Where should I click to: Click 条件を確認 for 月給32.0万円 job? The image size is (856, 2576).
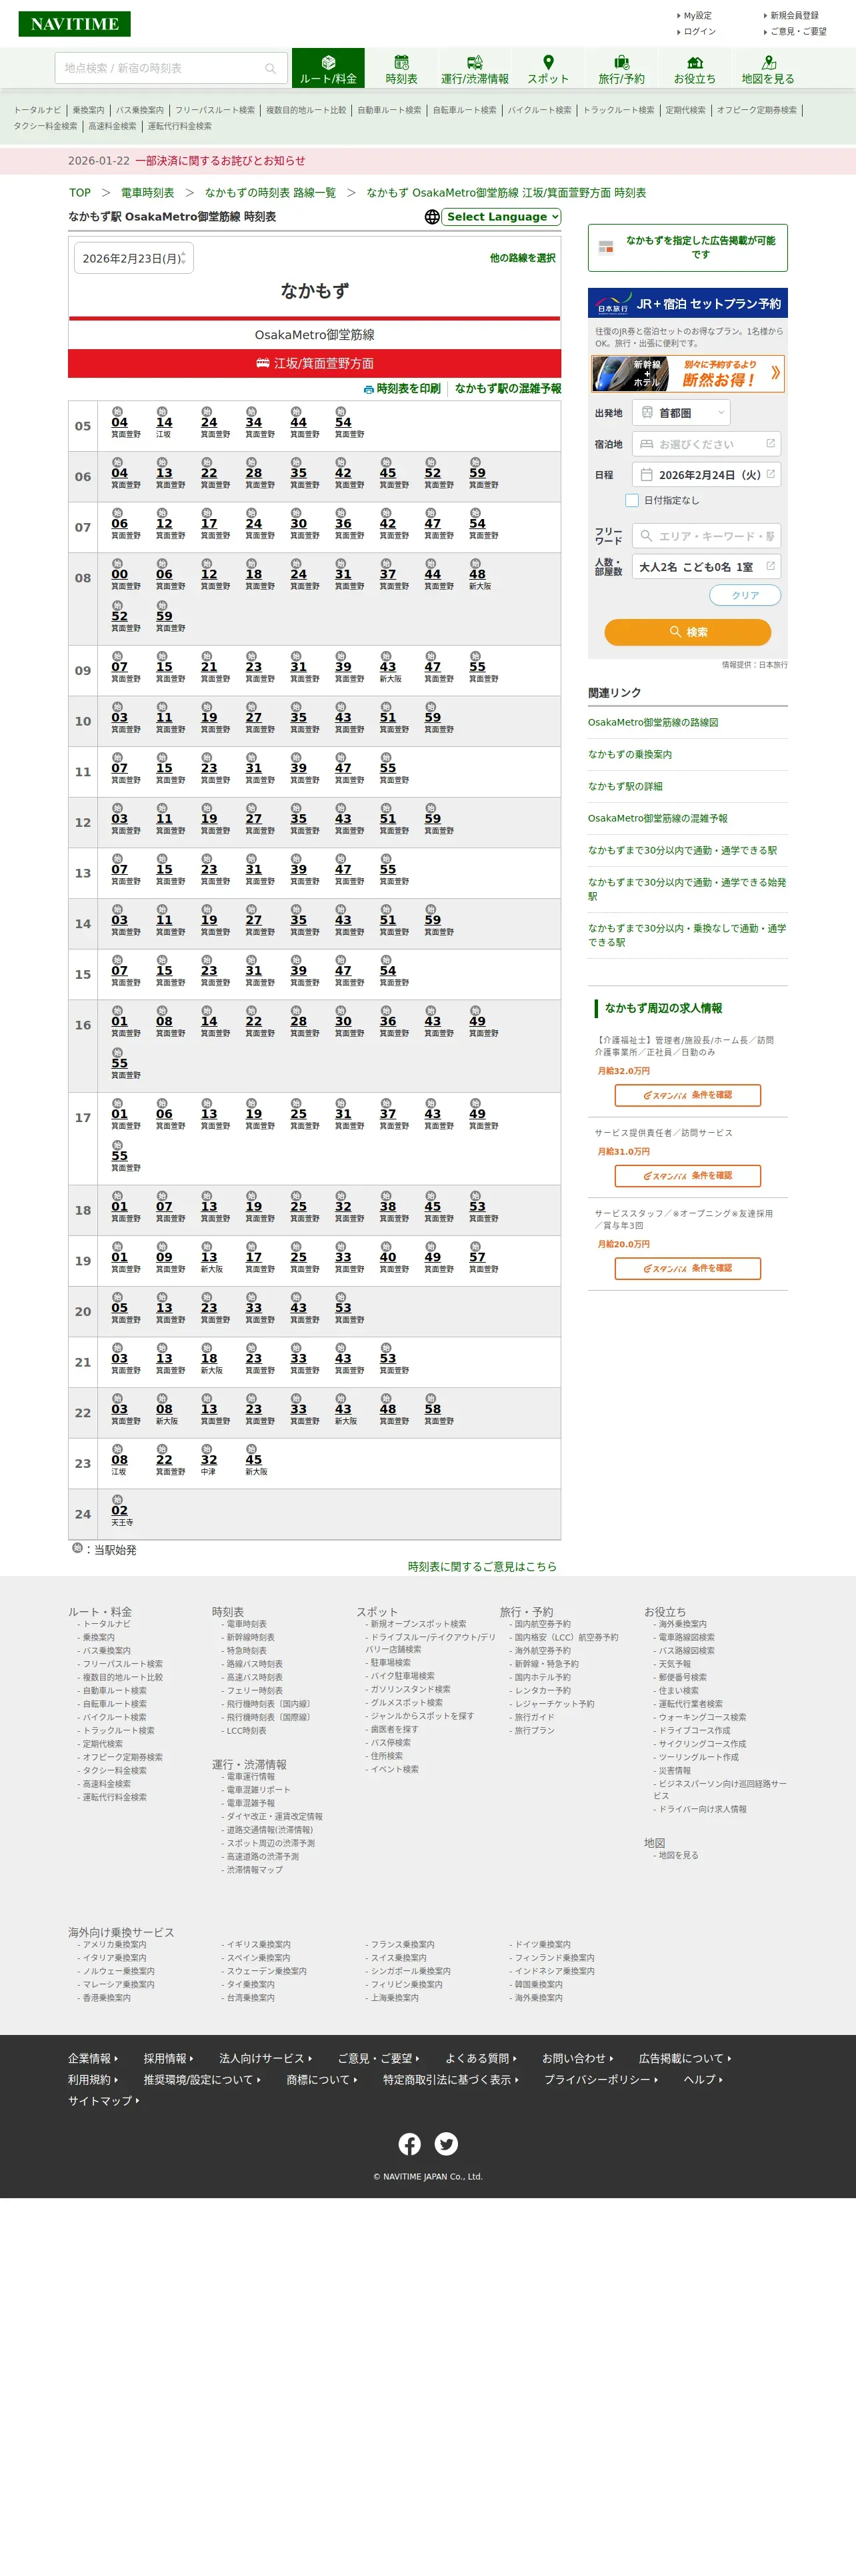click(x=688, y=1096)
